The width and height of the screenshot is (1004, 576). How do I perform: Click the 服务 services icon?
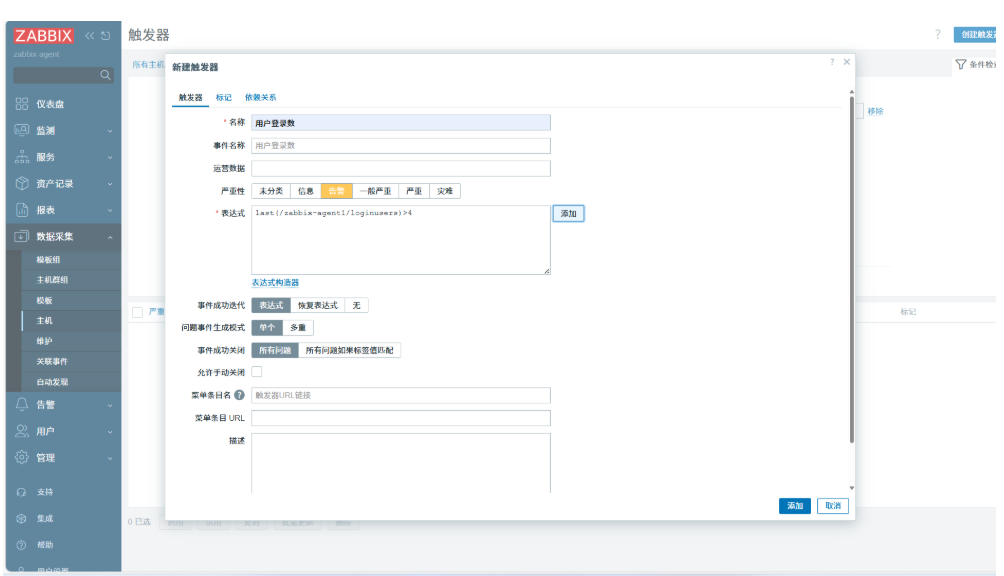pos(22,157)
